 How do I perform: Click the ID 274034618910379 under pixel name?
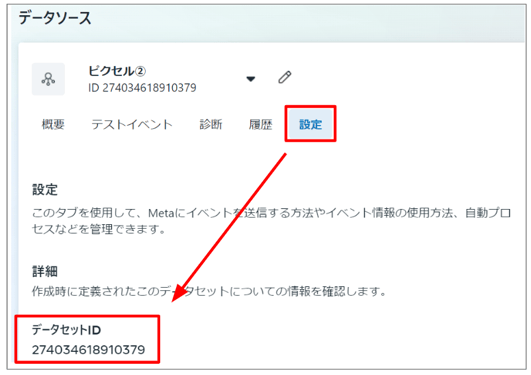[142, 88]
